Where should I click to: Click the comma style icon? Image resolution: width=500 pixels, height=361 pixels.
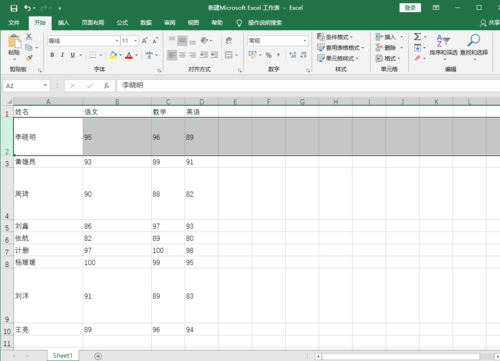278,55
